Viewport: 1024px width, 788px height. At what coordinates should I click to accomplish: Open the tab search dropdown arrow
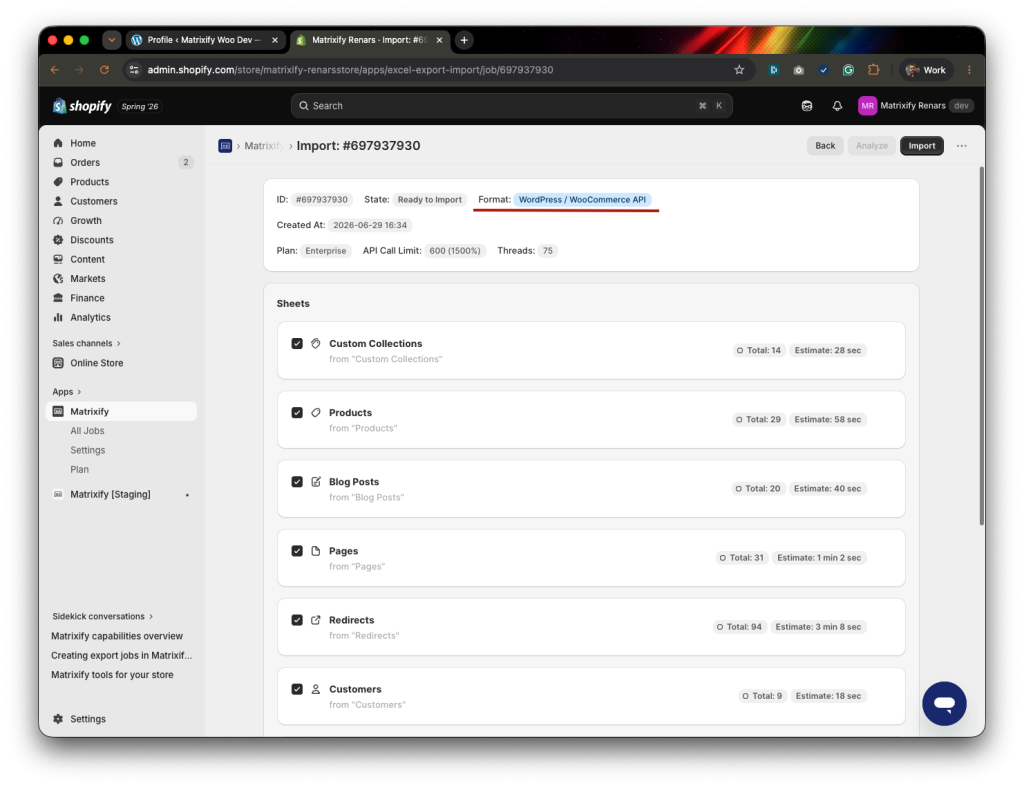tap(112, 40)
